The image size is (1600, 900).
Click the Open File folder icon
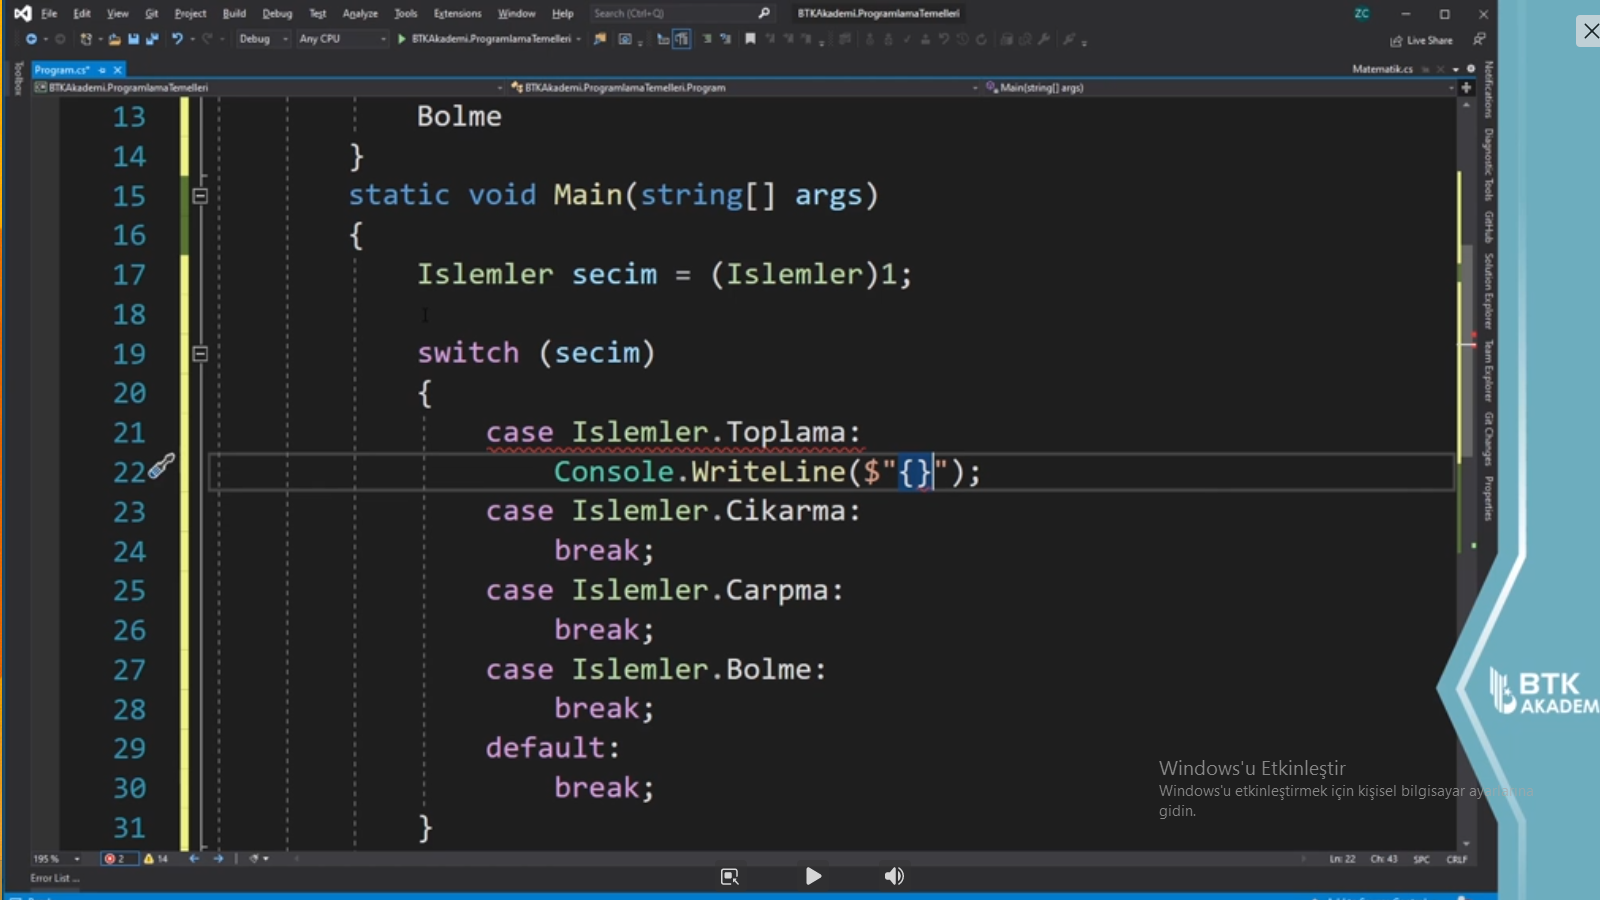[115, 39]
